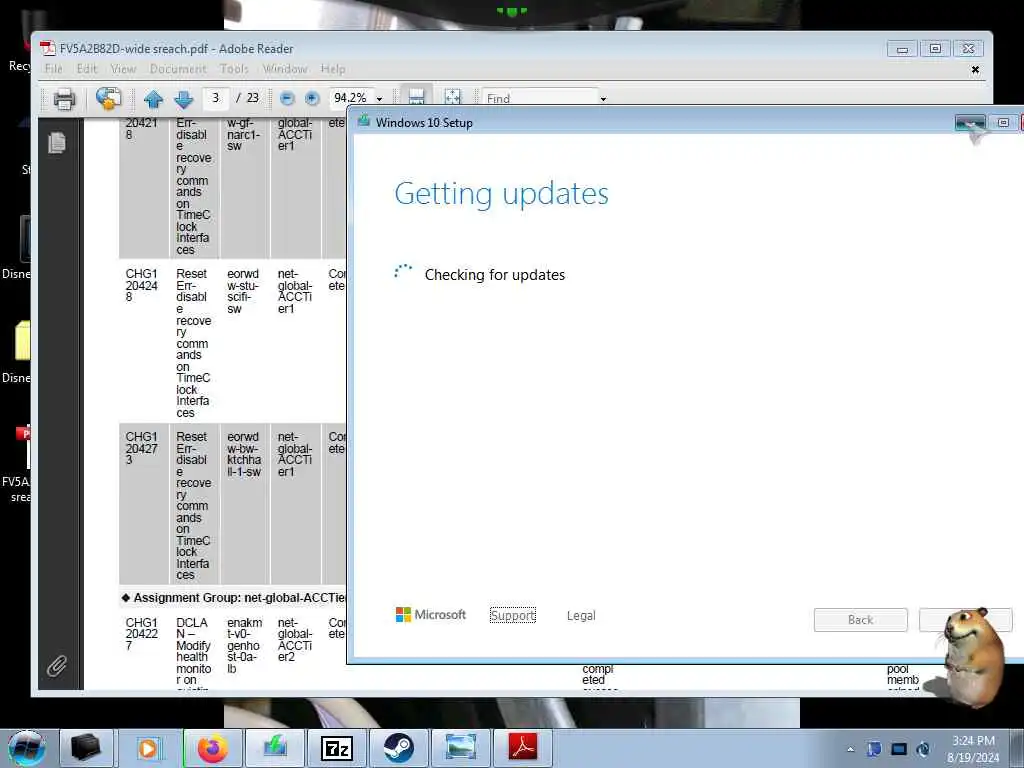Select the cell eorwdw-bw-ktchhall-1-sw
Image resolution: width=1024 pixels, height=768 pixels.
244,454
